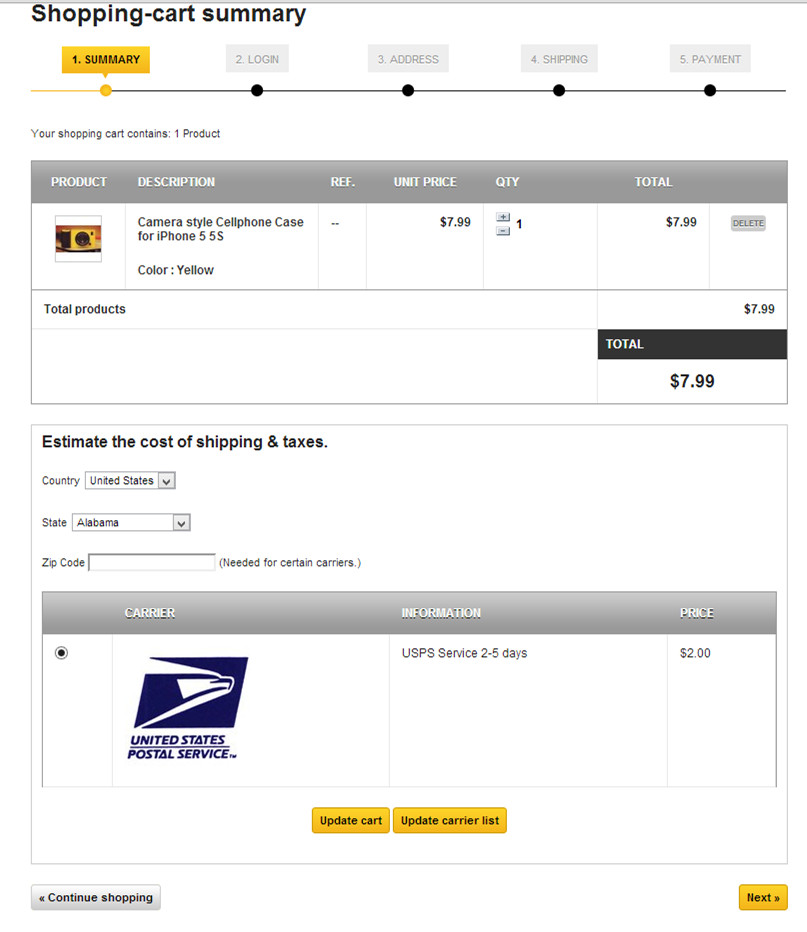Proceed with the Next button
This screenshot has height=932, width=807.
[763, 898]
